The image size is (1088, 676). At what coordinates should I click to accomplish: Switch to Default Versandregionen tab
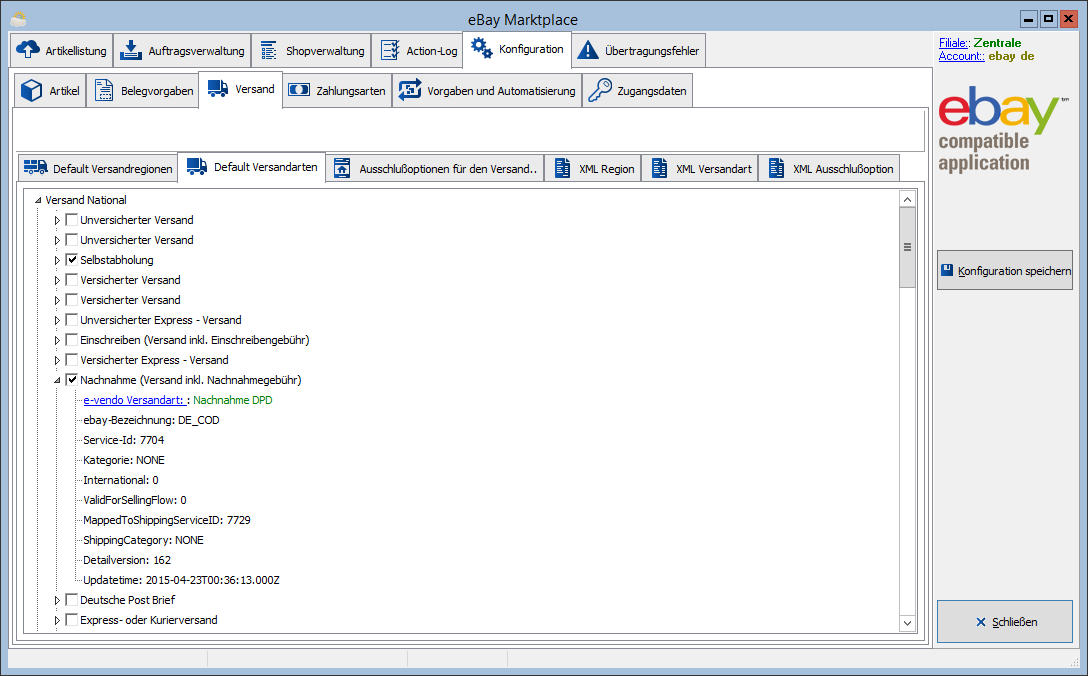tap(98, 169)
